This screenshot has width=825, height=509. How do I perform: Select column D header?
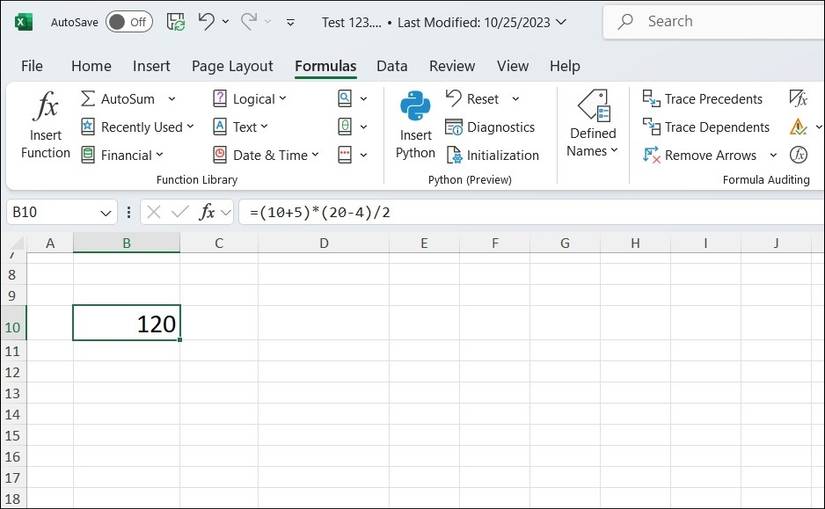324,243
